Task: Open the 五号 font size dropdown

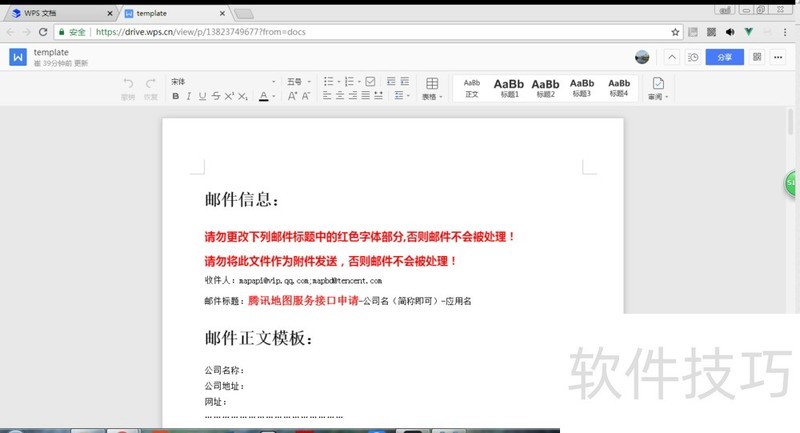Action: click(x=298, y=82)
